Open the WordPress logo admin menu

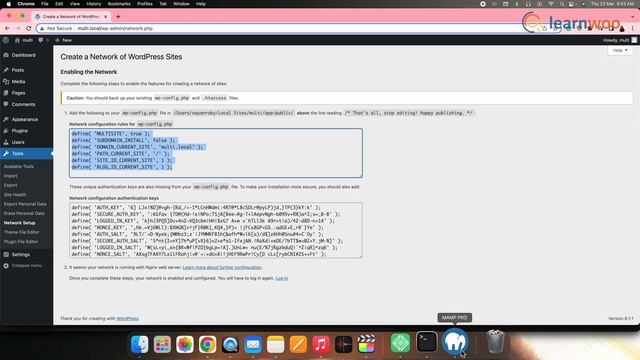[6, 40]
